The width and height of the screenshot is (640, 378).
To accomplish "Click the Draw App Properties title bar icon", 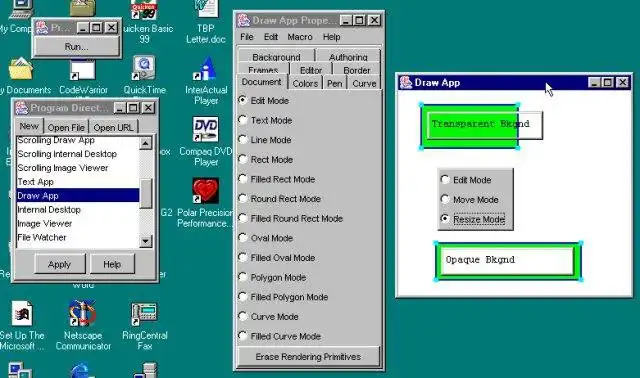I will click(244, 20).
